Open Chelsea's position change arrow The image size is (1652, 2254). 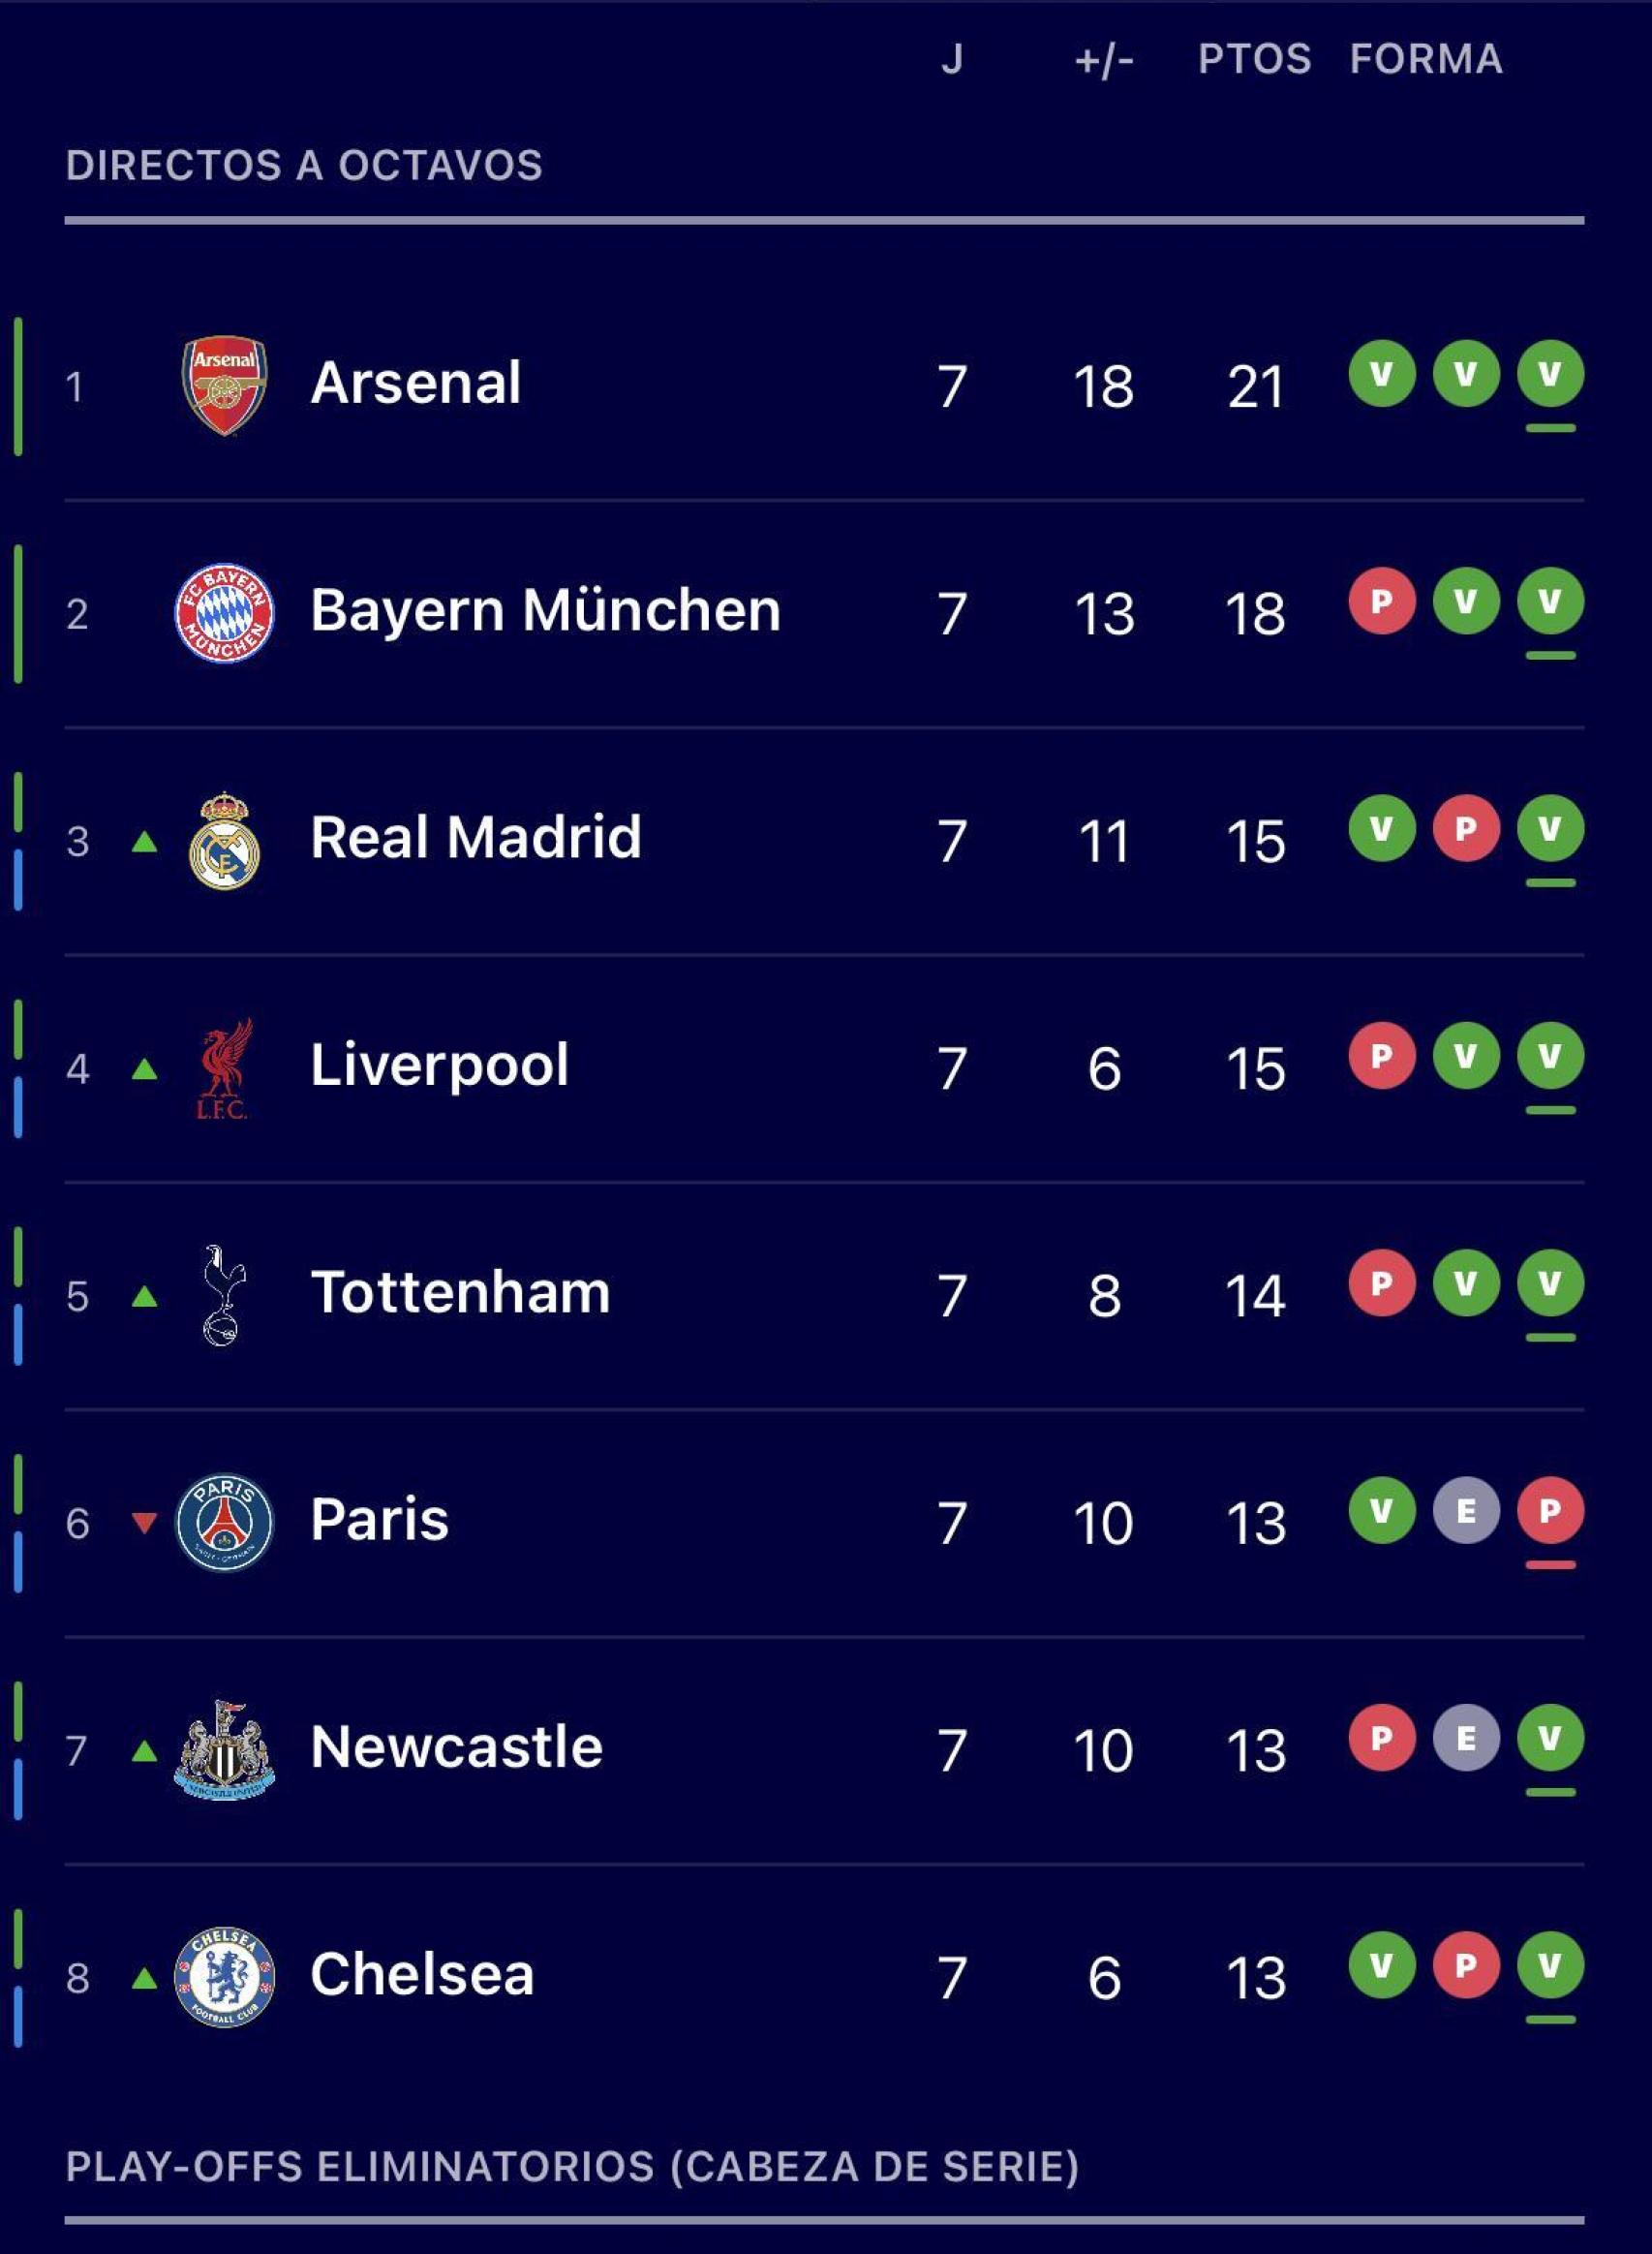pyautogui.click(x=145, y=1978)
